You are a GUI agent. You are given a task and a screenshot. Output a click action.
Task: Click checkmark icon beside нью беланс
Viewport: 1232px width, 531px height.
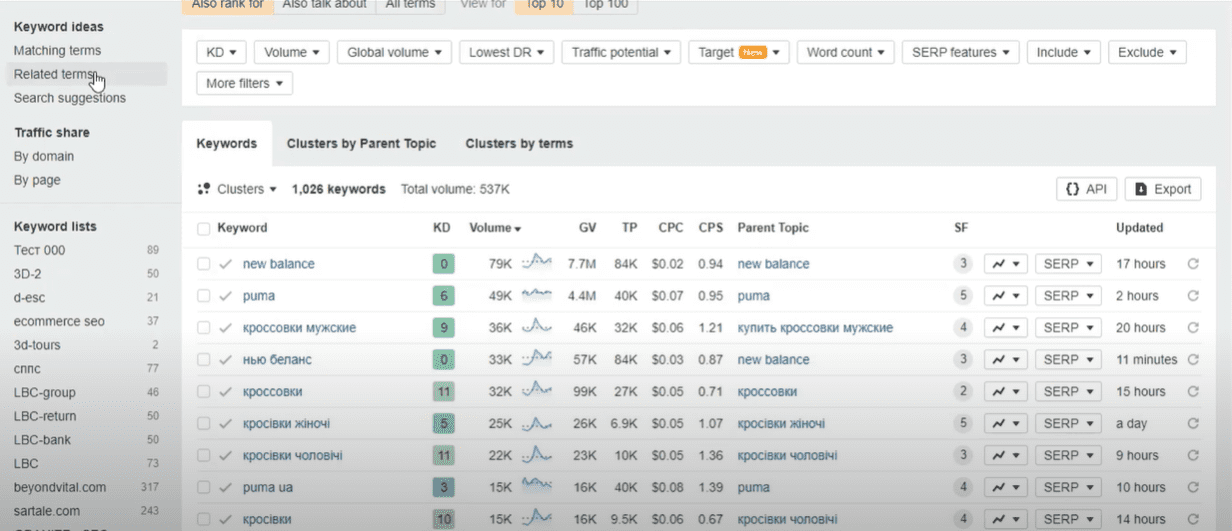[226, 360]
